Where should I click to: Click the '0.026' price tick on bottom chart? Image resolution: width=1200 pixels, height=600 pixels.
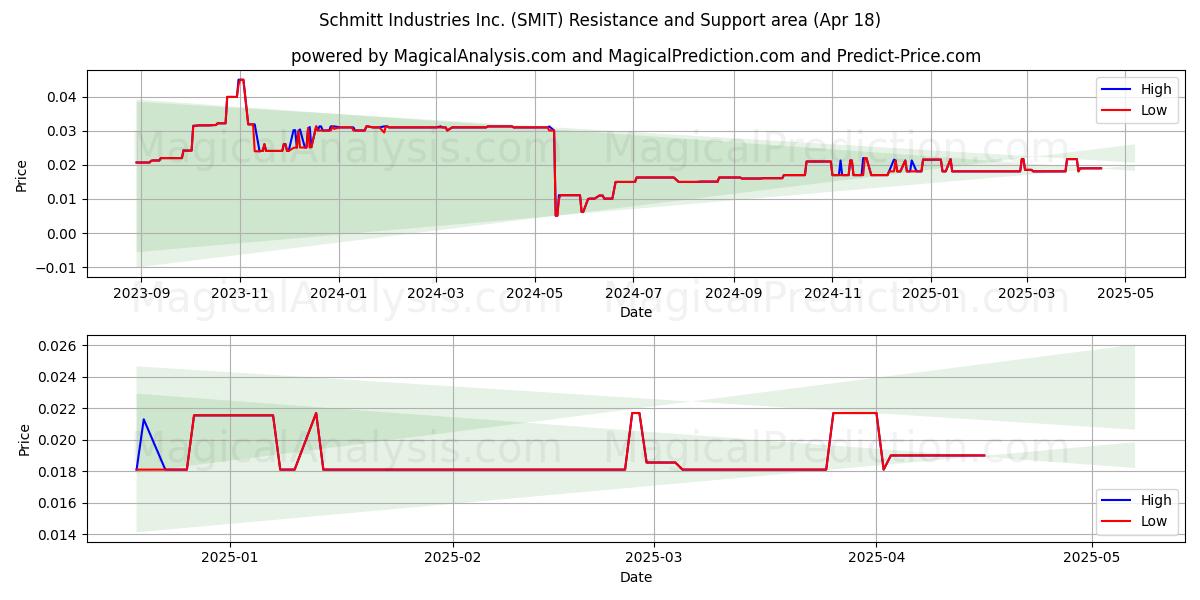58,345
